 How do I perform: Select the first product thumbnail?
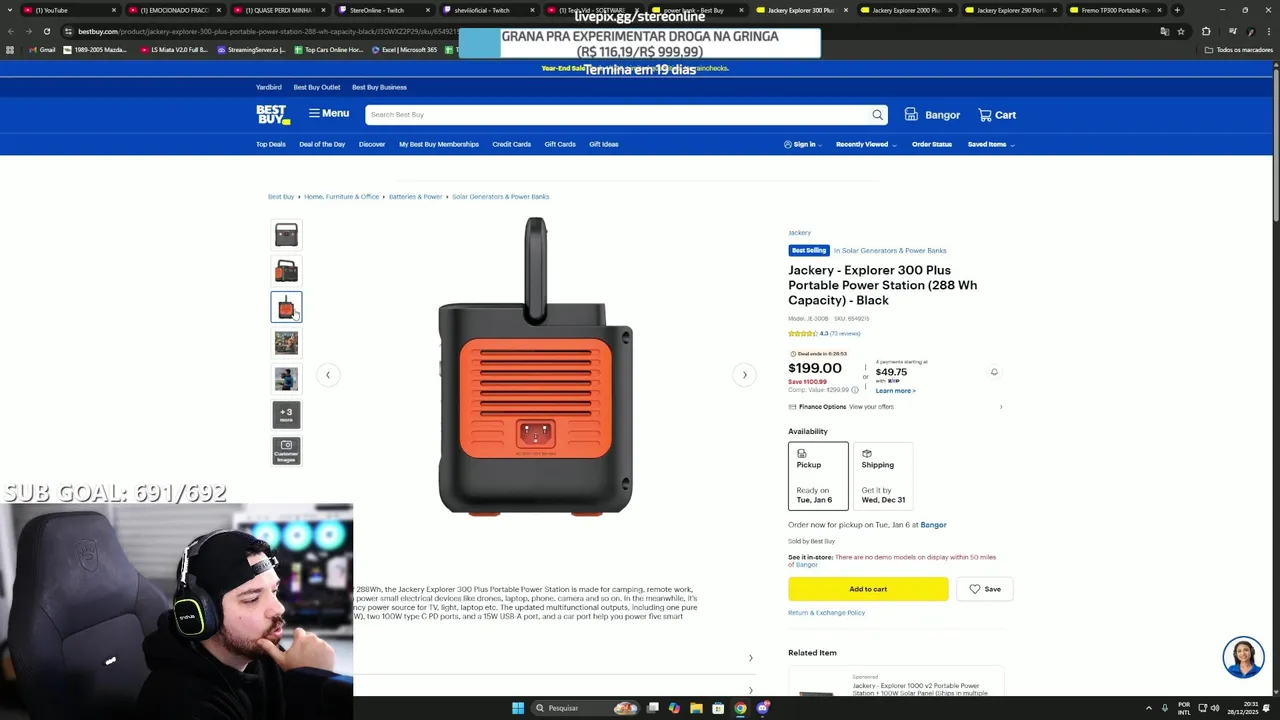pos(286,235)
